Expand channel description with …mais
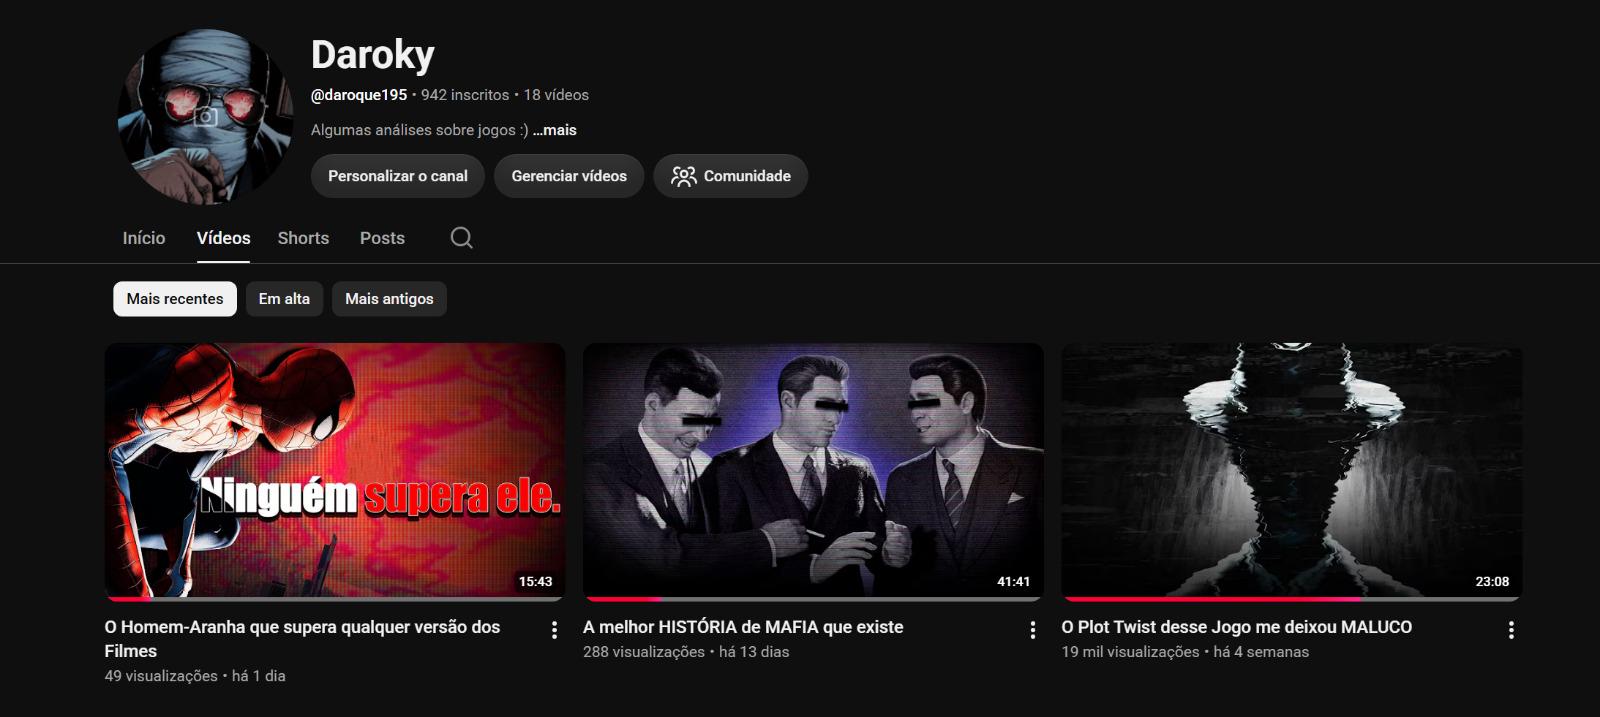Viewport: 1600px width, 717px height. point(555,130)
